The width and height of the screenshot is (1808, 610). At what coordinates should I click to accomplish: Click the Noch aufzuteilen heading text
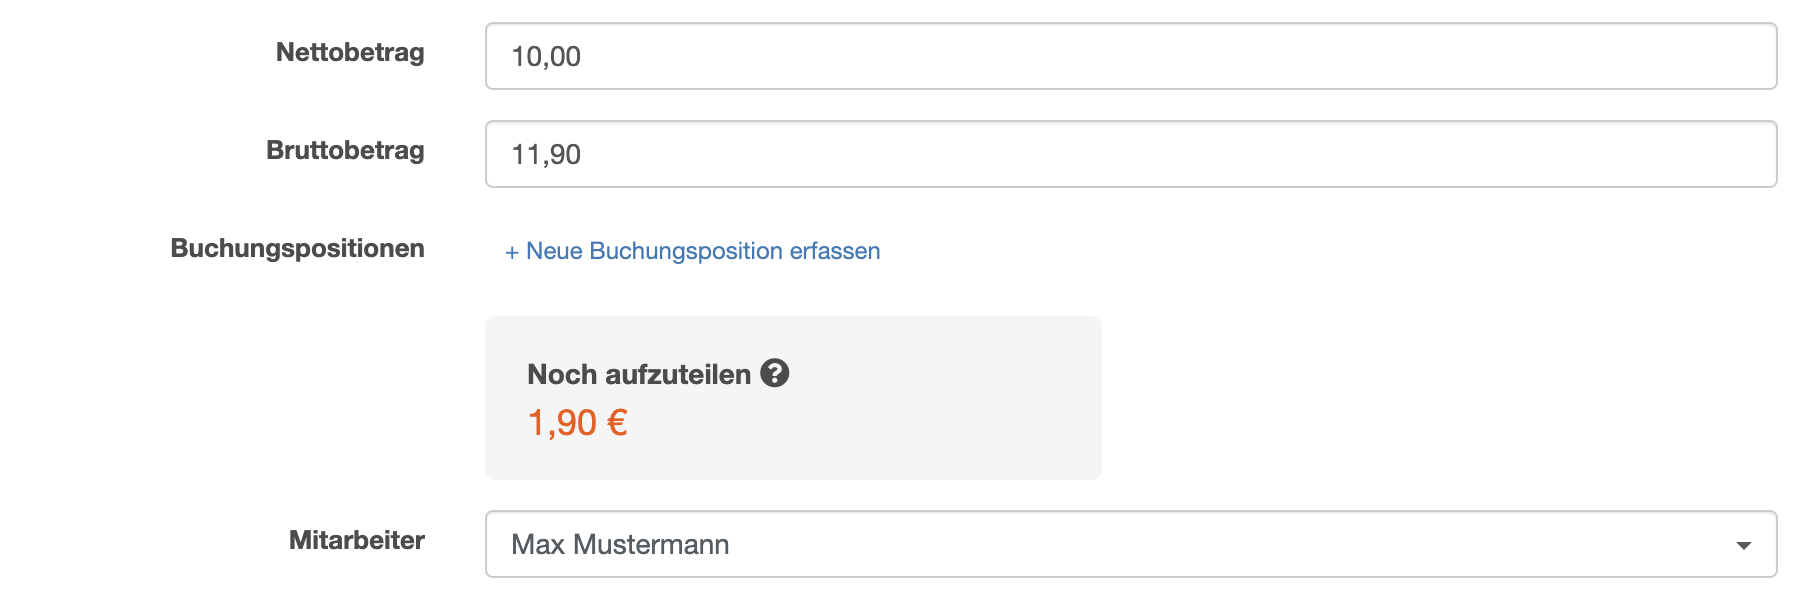(639, 374)
